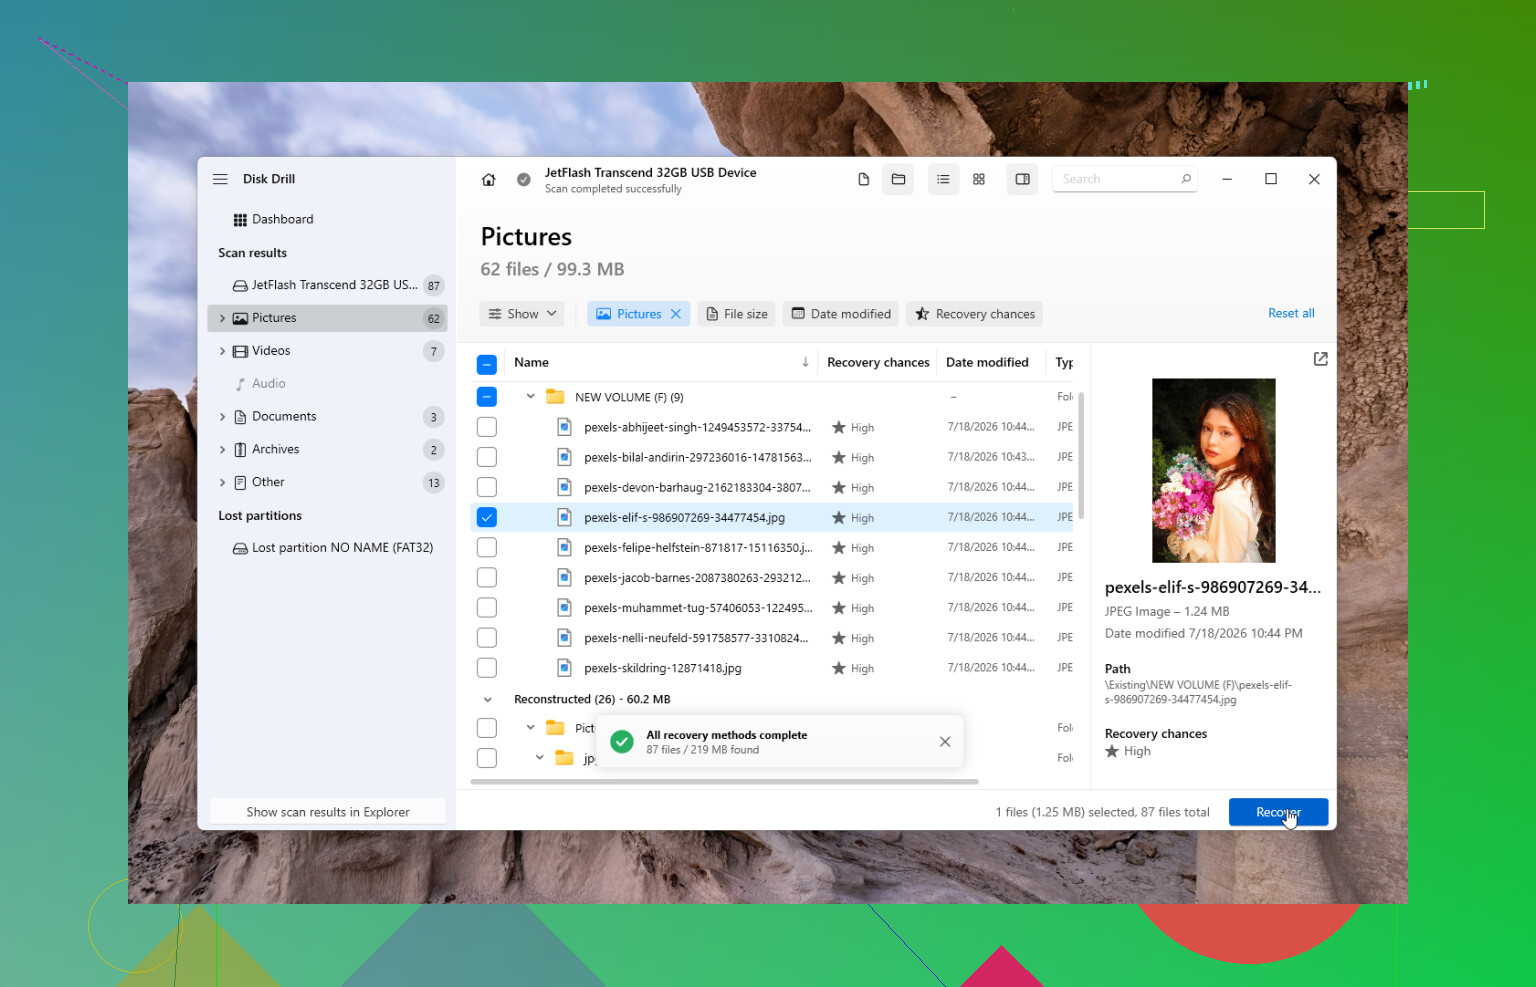The image size is (1536, 987).
Task: Open the Show dropdown filter
Action: 522,314
